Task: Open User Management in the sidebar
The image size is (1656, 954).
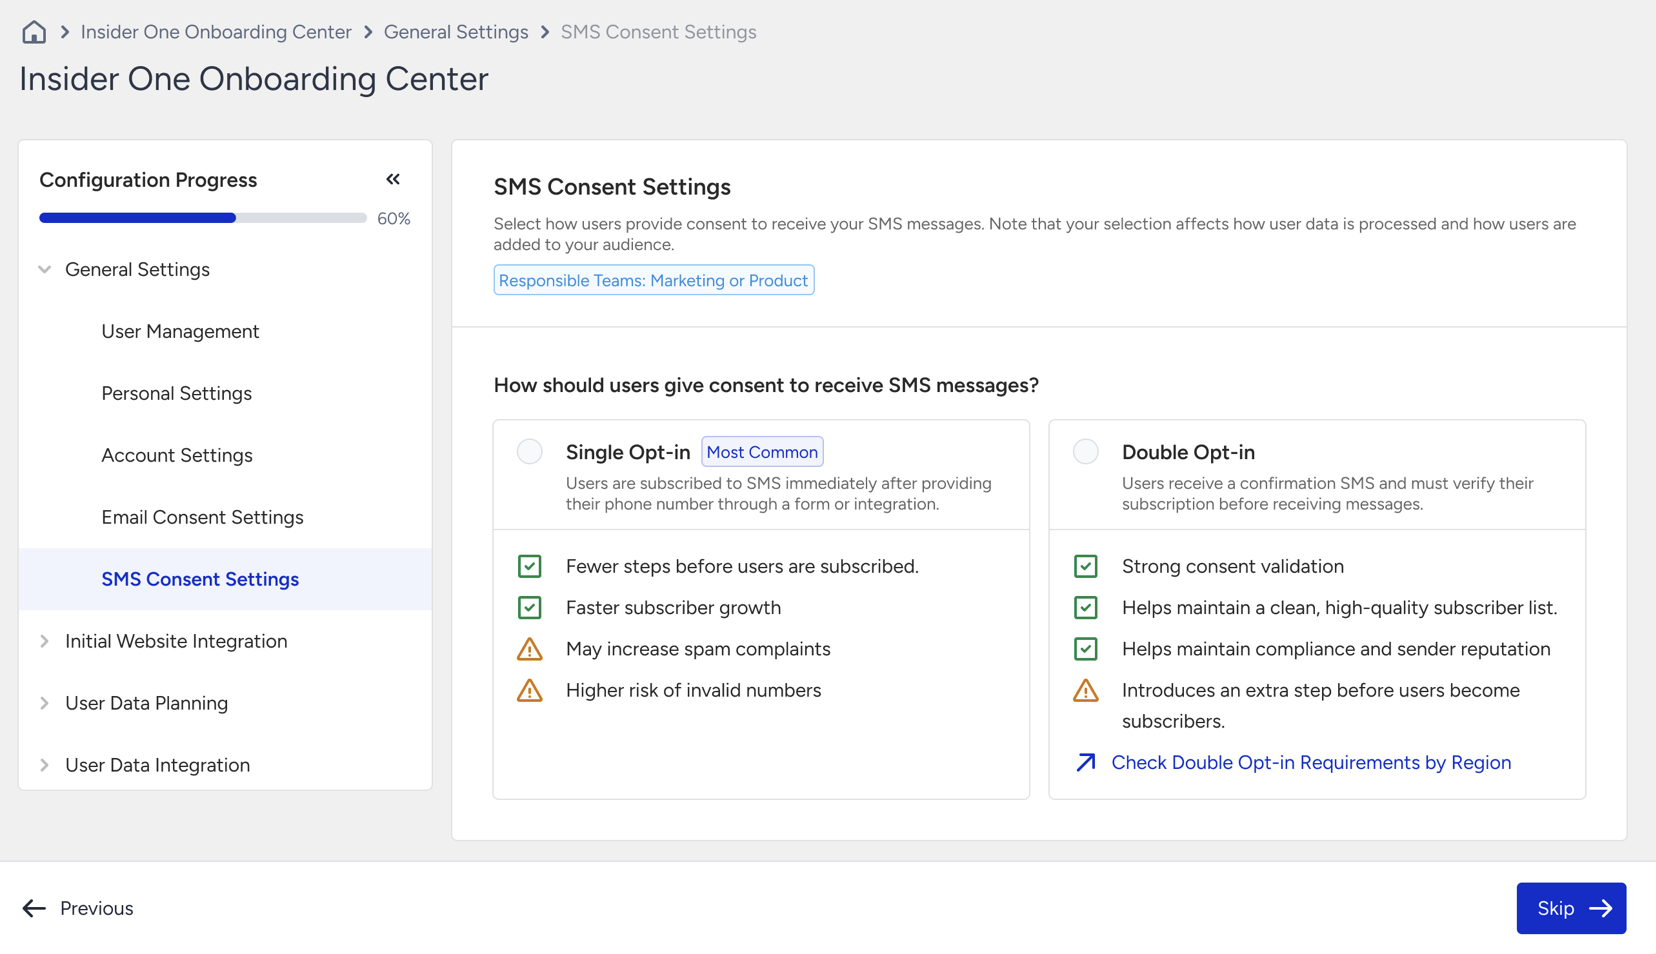Action: click(x=180, y=331)
